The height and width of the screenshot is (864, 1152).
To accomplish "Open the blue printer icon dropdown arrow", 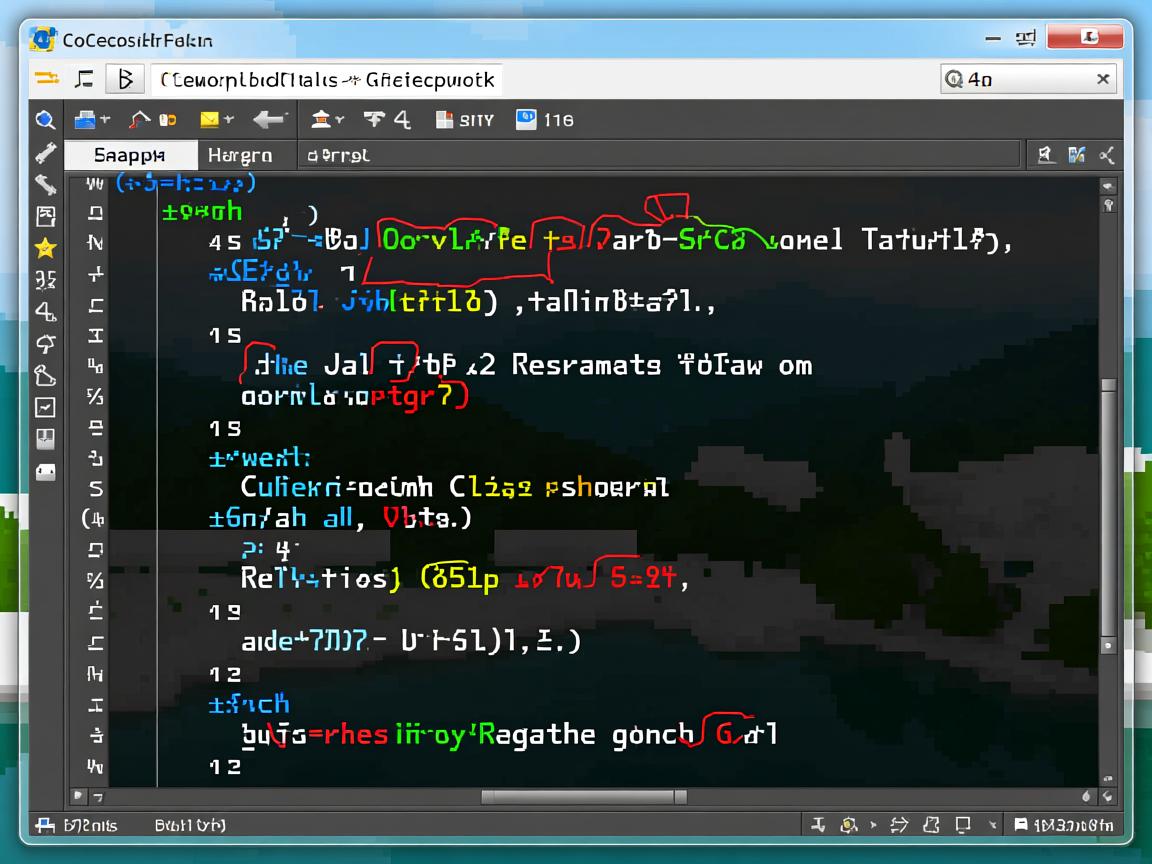I will 105,120.
